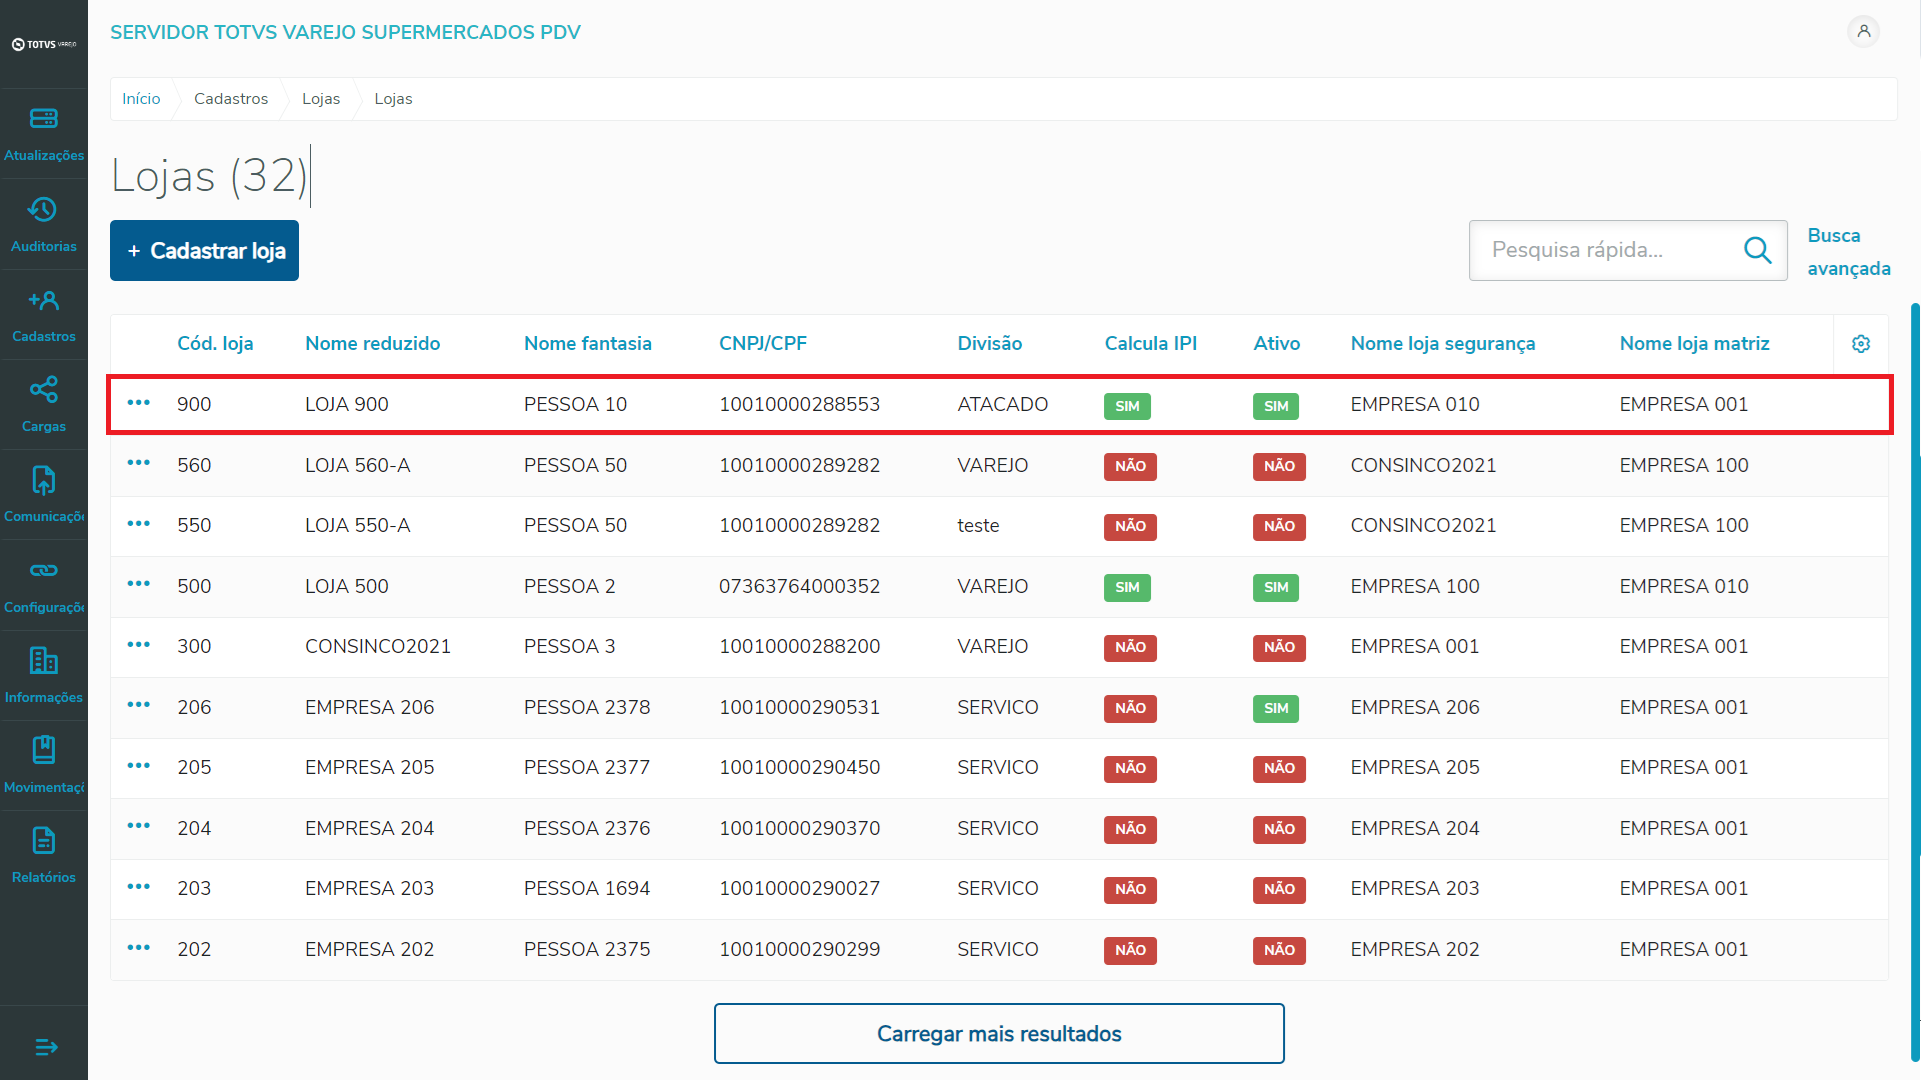Open row actions menu for LOJA 900
The image size is (1921, 1080).
tap(139, 403)
